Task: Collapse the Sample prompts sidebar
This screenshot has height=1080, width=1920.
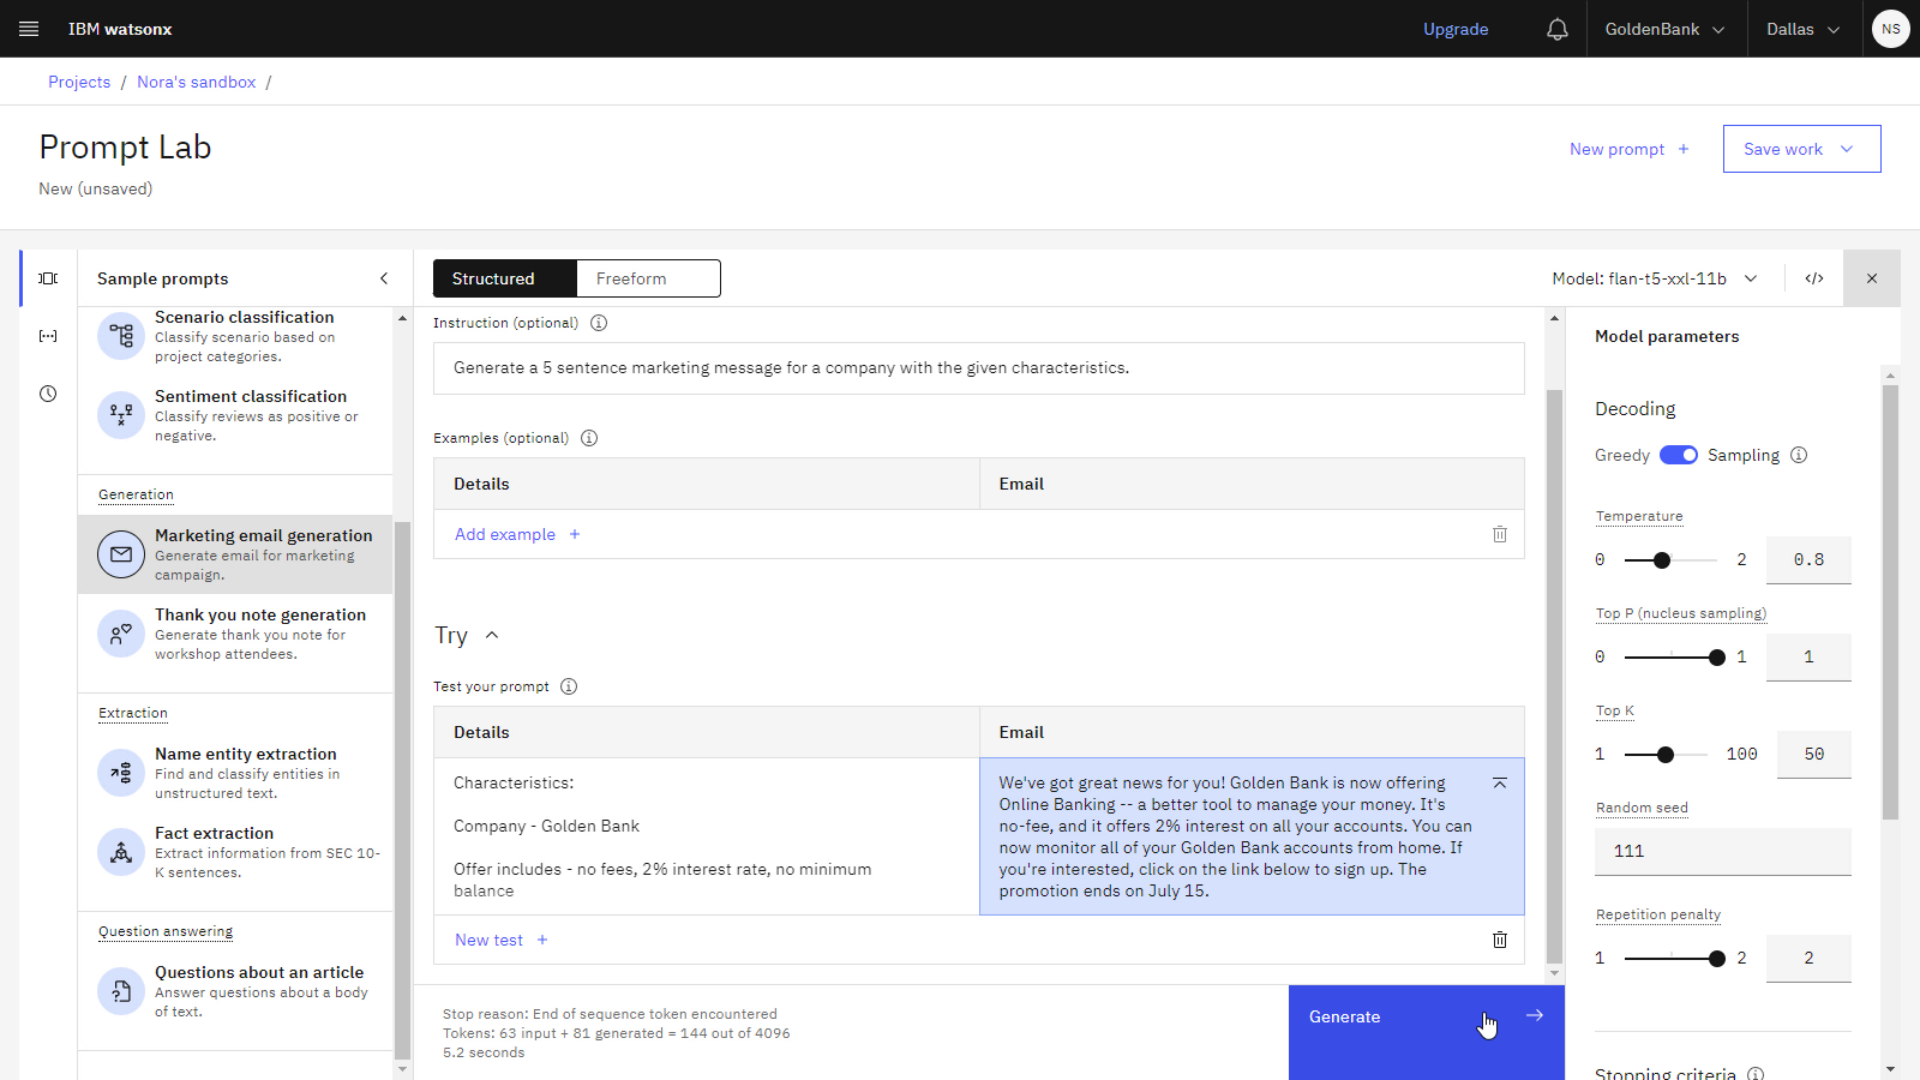Action: pyautogui.click(x=384, y=277)
